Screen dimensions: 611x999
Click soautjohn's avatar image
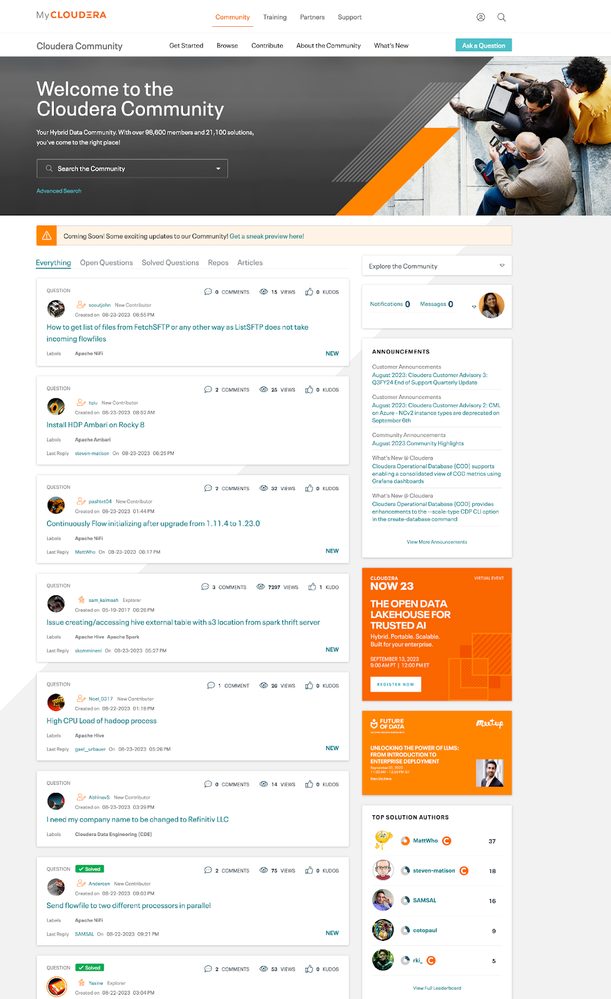[x=56, y=308]
